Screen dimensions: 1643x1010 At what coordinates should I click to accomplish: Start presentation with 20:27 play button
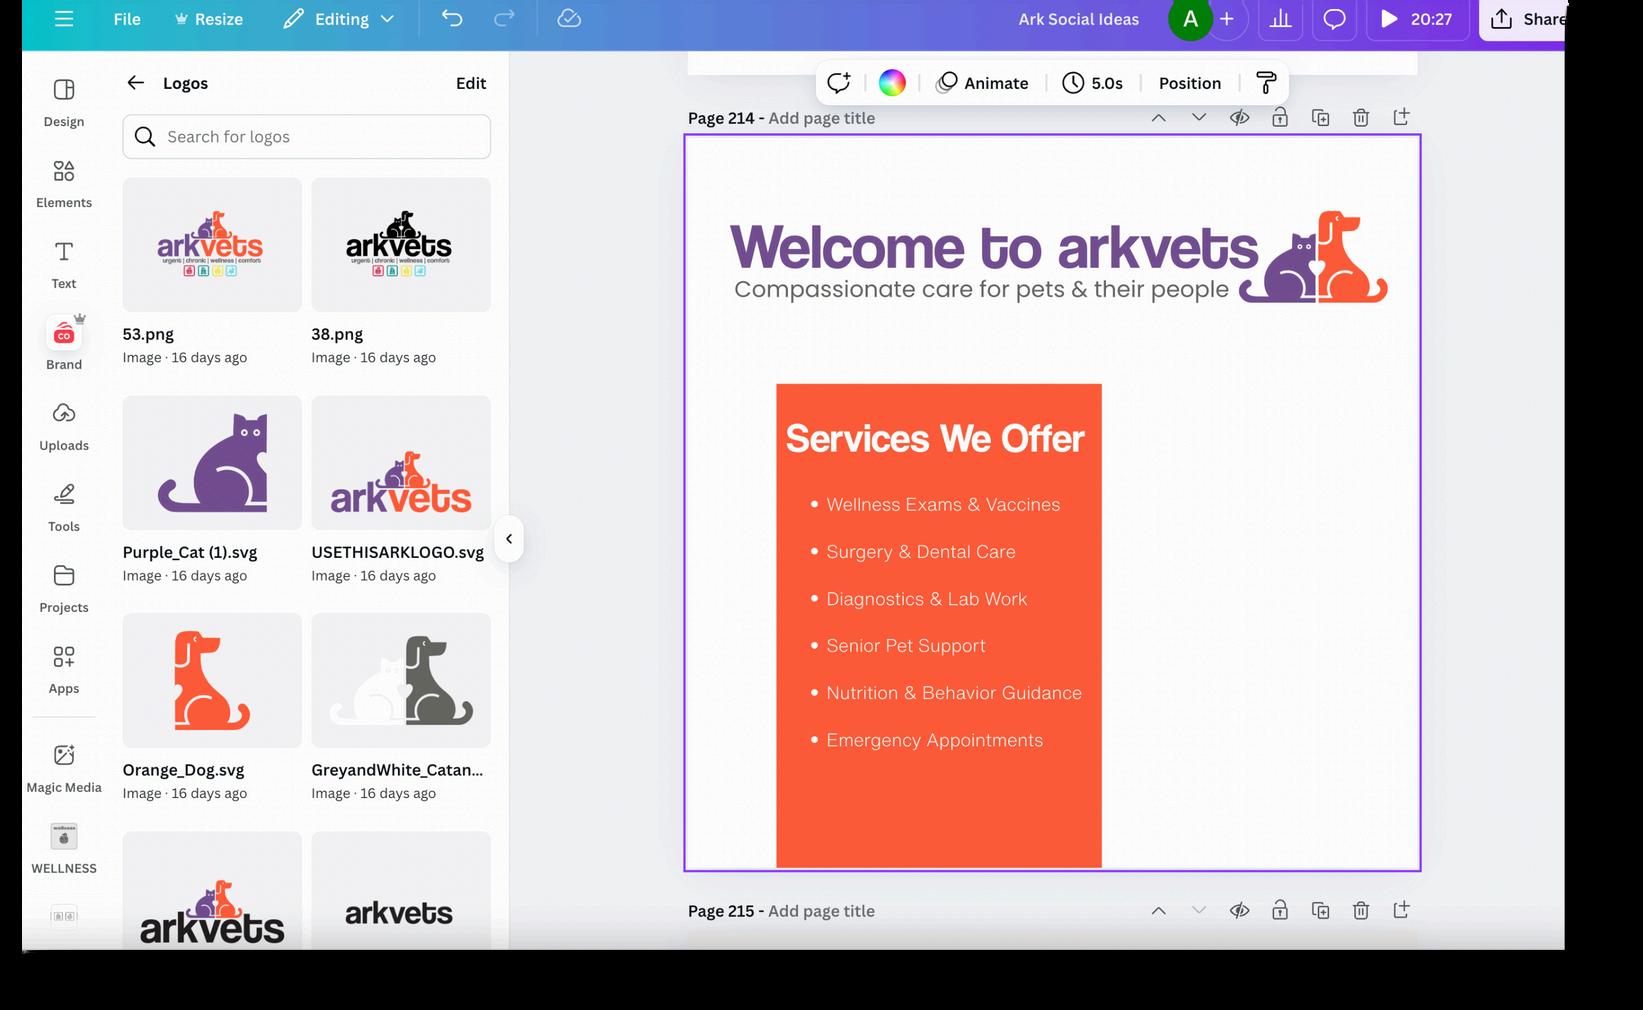1415,19
